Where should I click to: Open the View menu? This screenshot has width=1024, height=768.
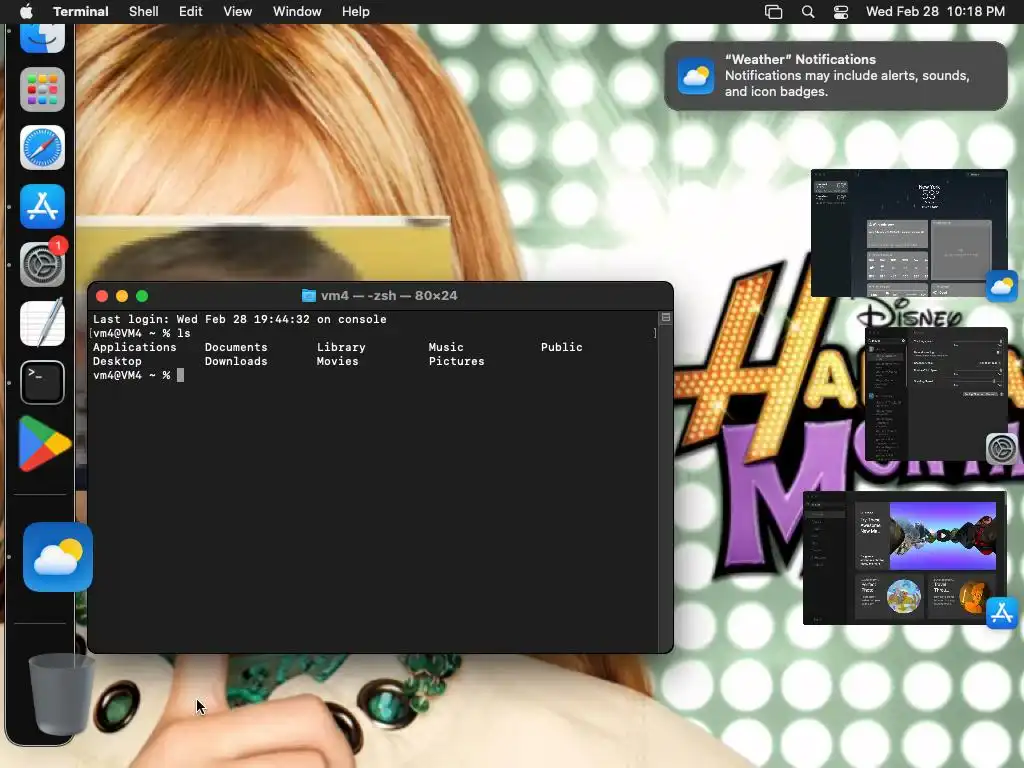238,12
